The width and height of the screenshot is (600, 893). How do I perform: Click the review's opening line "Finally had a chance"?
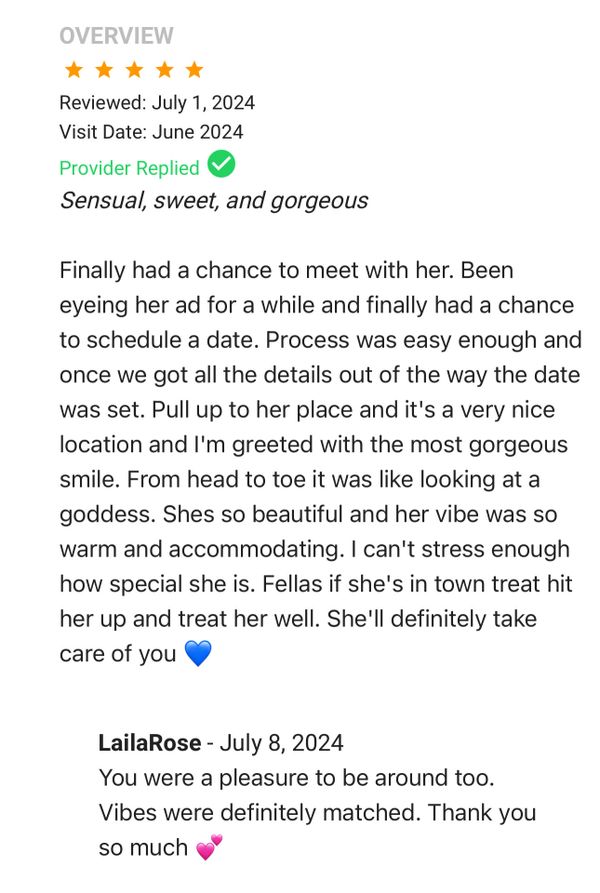tap(161, 271)
